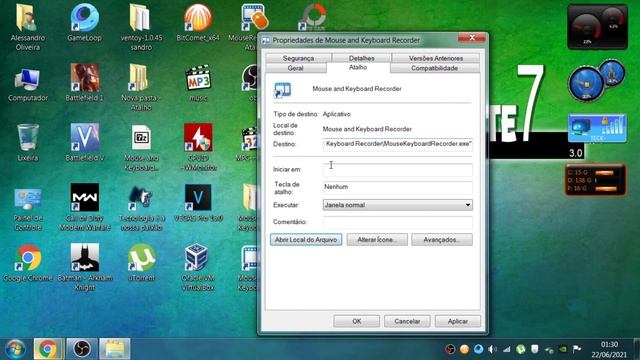The height and width of the screenshot is (360, 640).
Task: Close the Propriedades dialog window
Action: (472, 38)
